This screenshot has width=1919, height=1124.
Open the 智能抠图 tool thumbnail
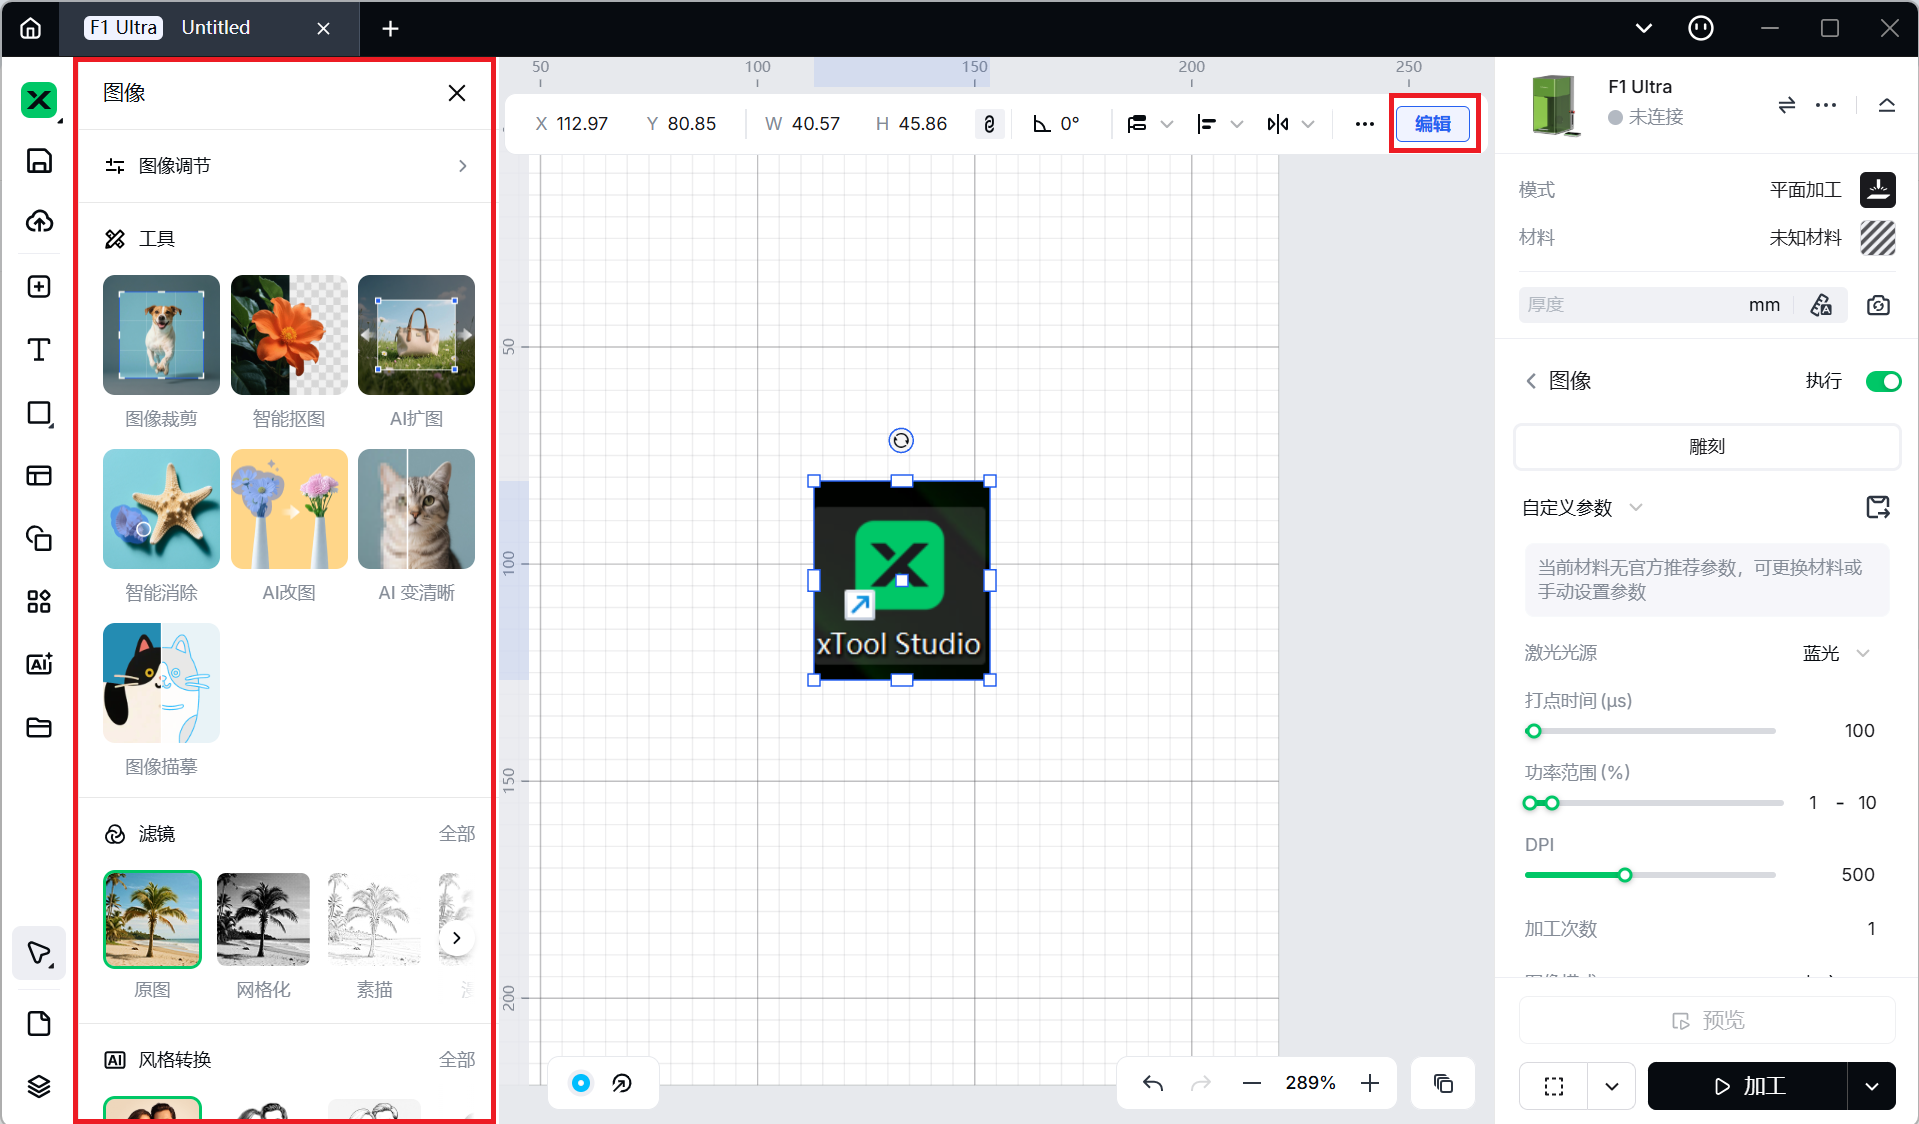pyautogui.click(x=289, y=335)
